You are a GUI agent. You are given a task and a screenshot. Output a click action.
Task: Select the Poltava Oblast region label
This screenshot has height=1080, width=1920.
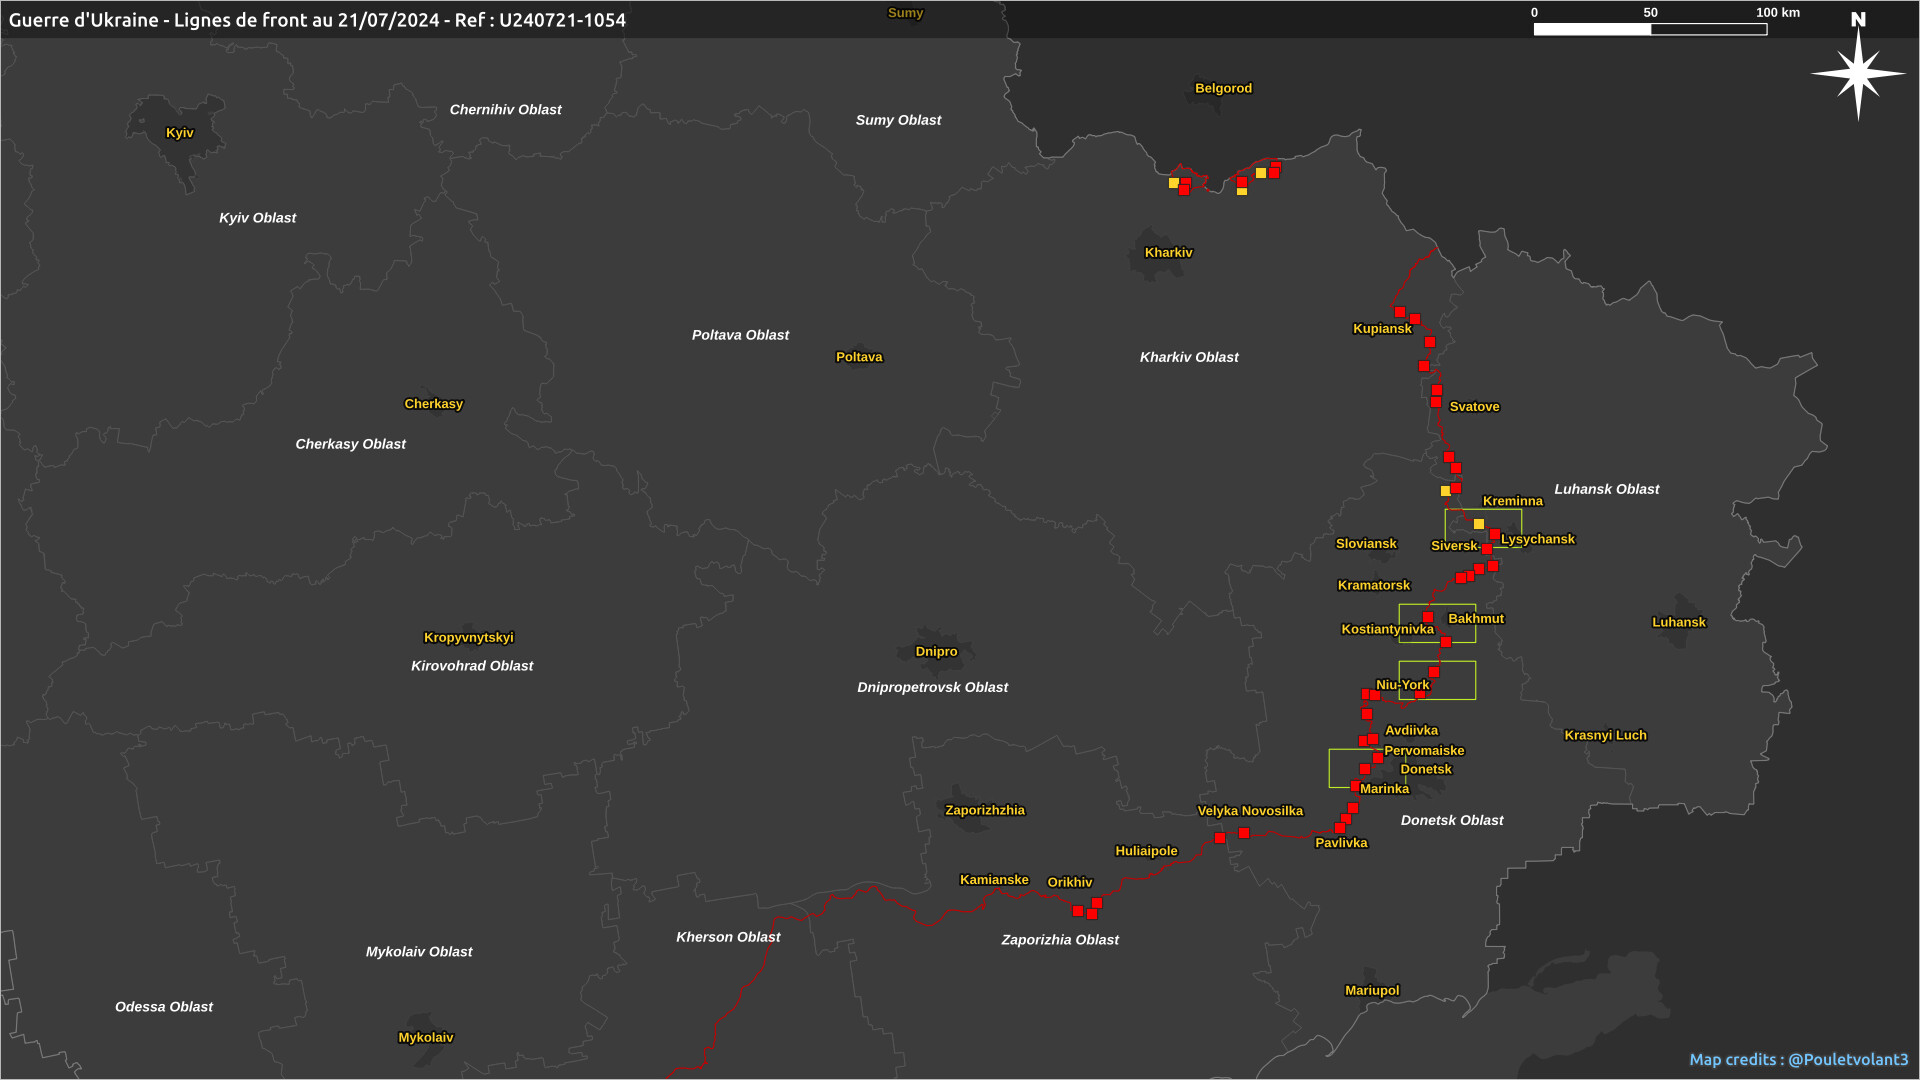point(740,336)
